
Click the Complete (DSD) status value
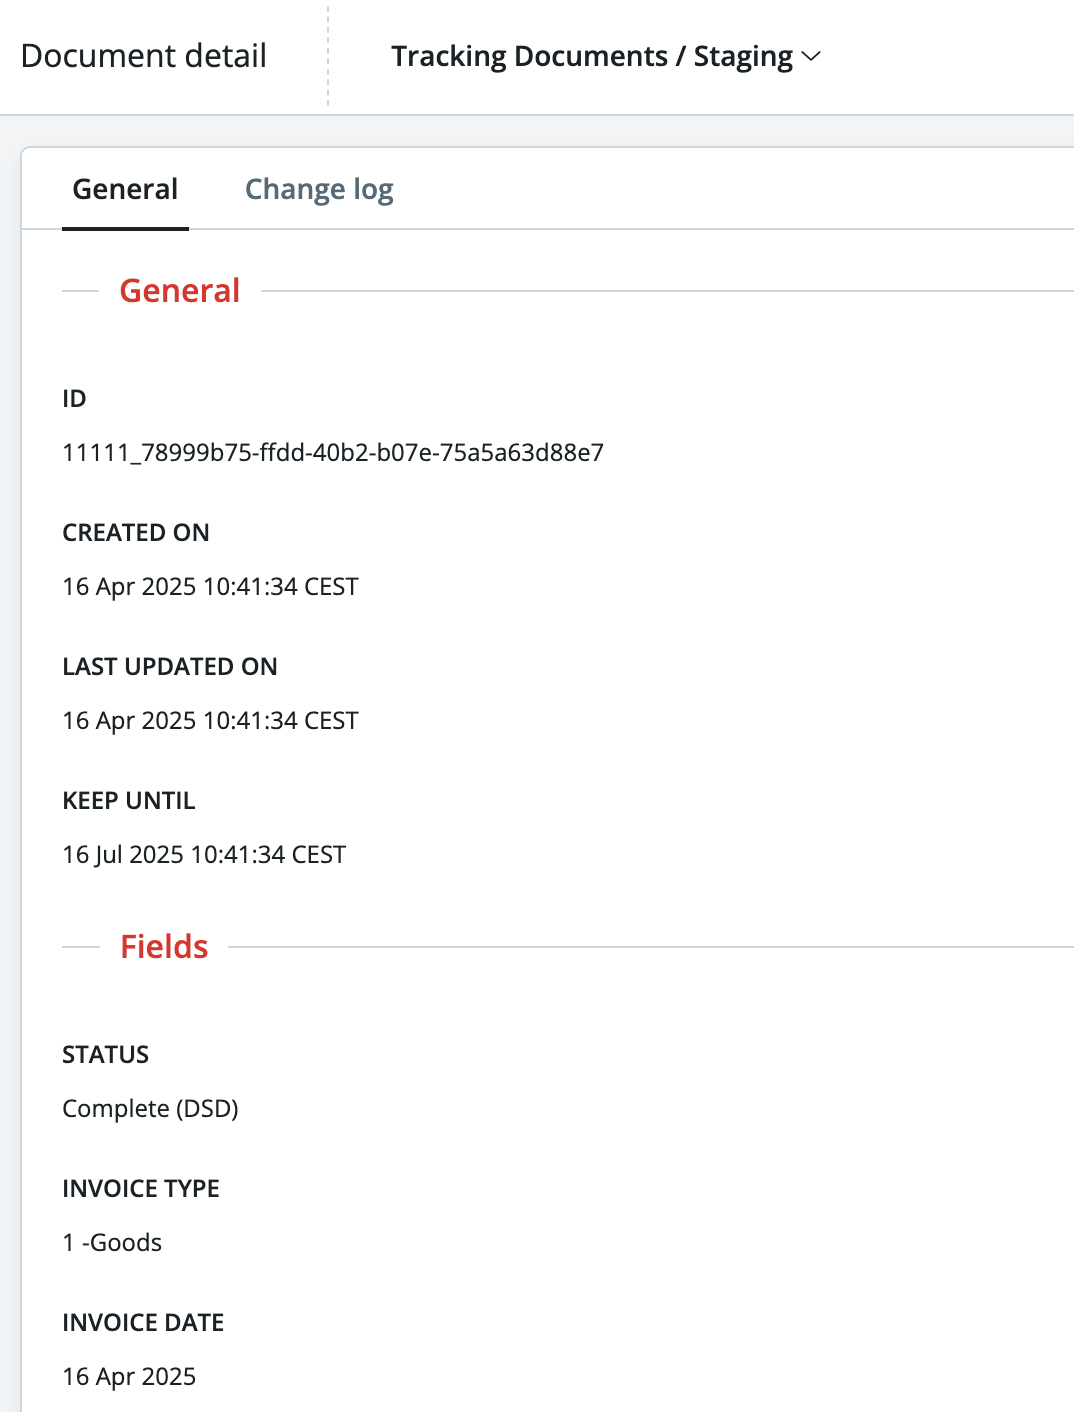(x=150, y=1109)
